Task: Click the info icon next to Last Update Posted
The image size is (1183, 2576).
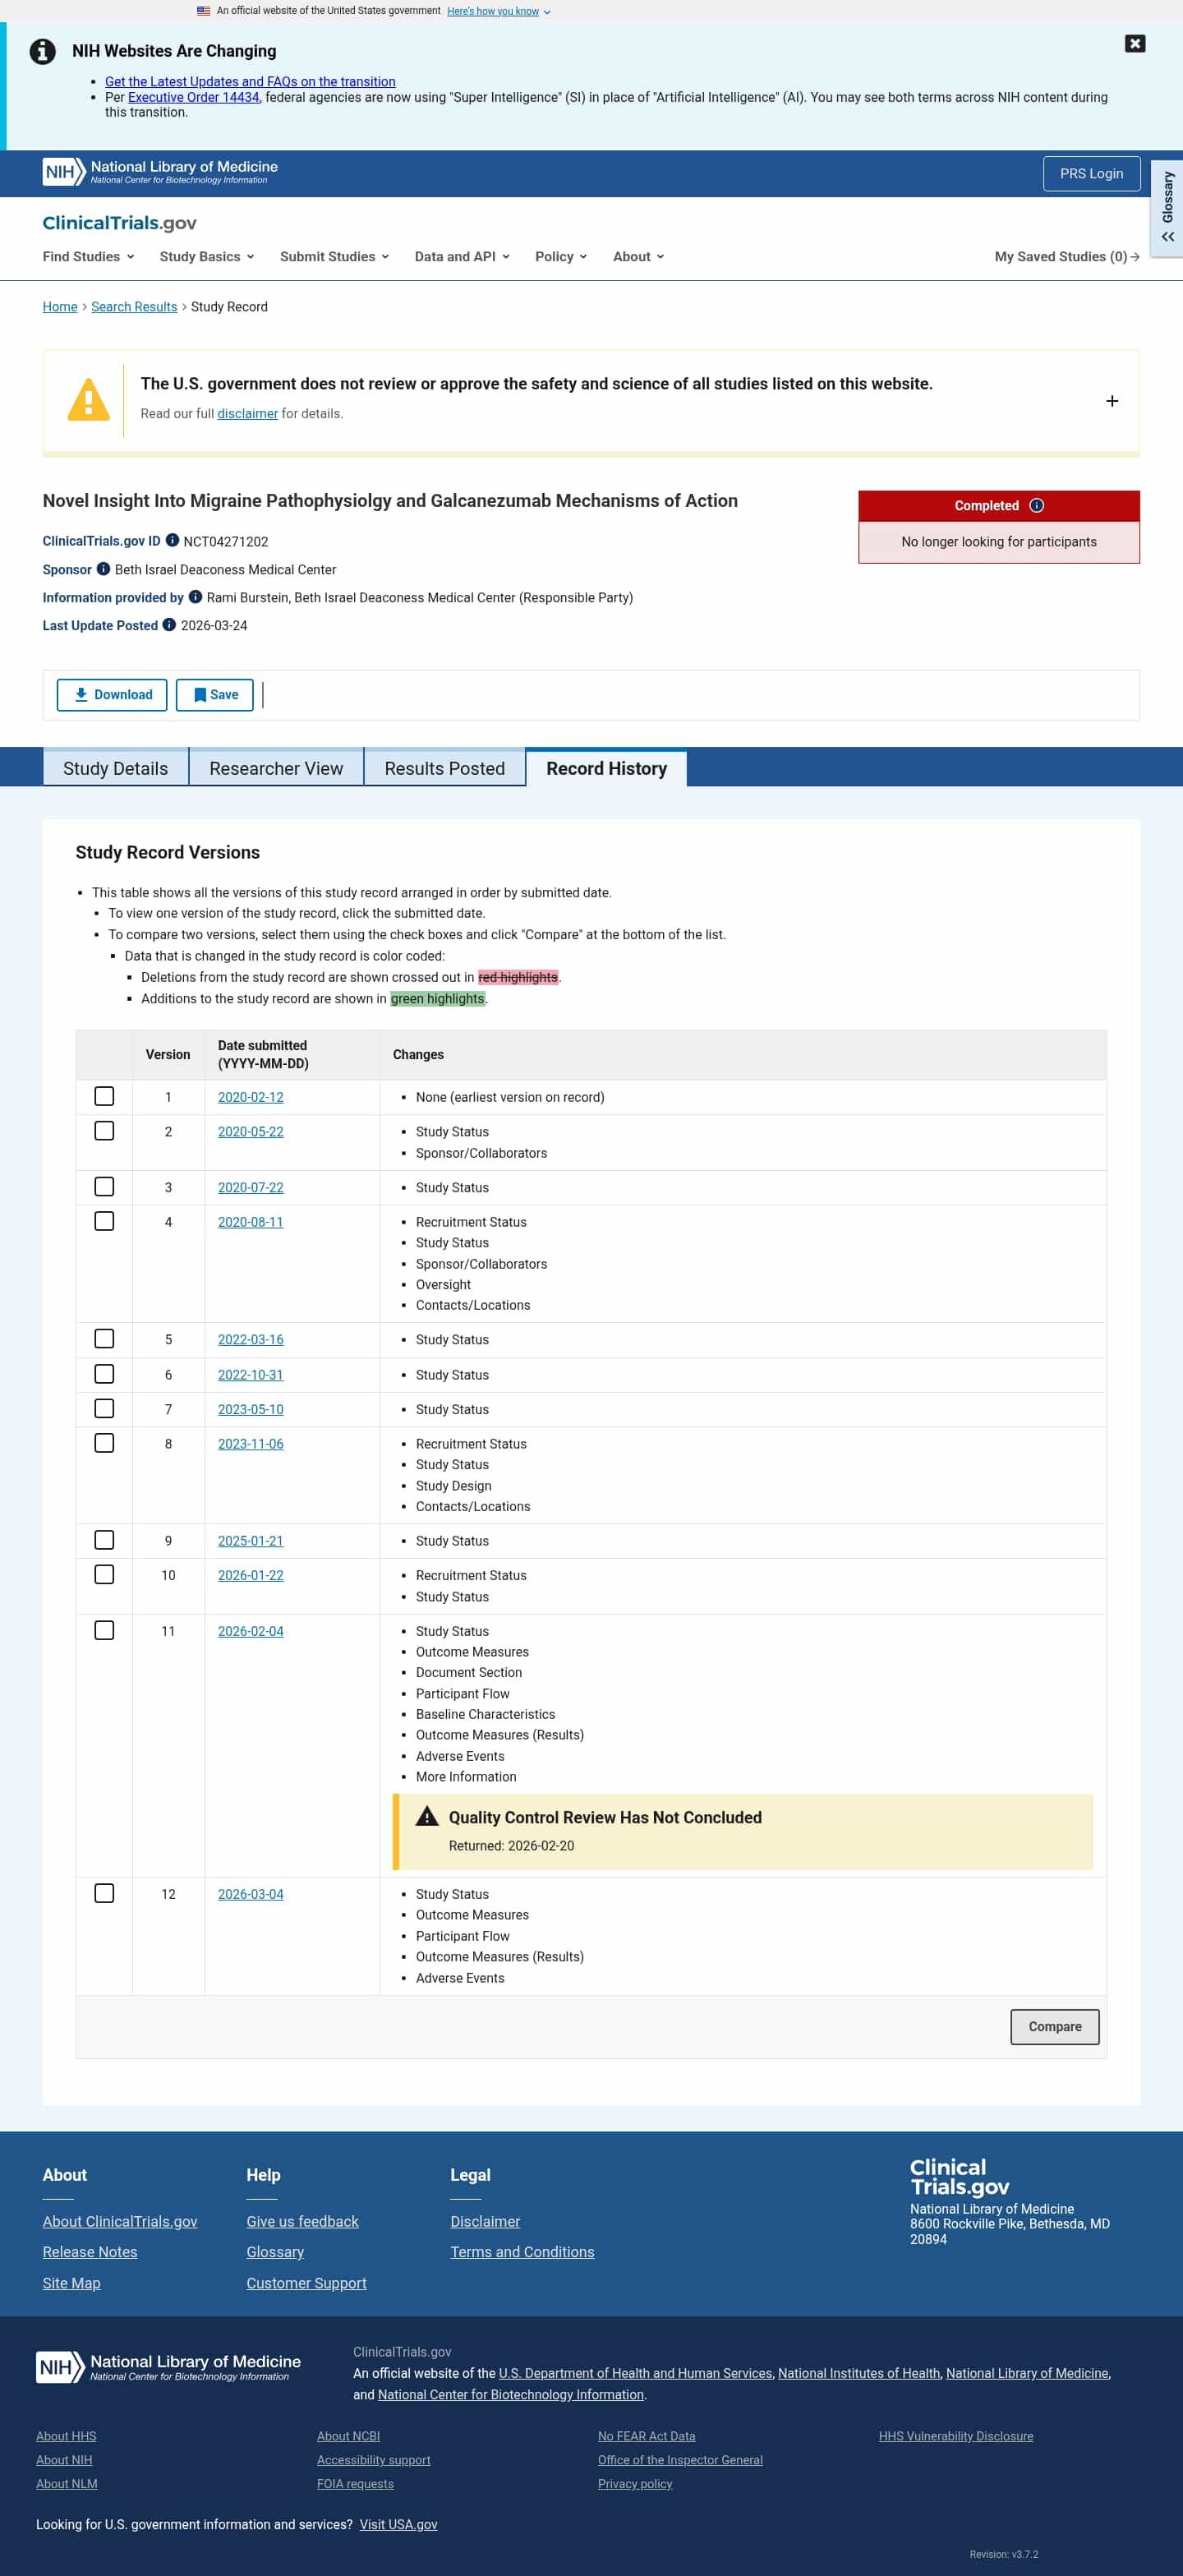Action: 169,625
